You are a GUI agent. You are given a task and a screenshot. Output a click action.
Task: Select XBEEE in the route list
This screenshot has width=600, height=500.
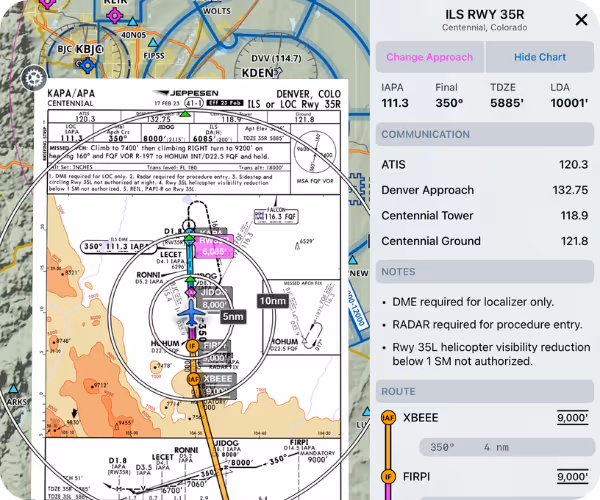point(421,417)
